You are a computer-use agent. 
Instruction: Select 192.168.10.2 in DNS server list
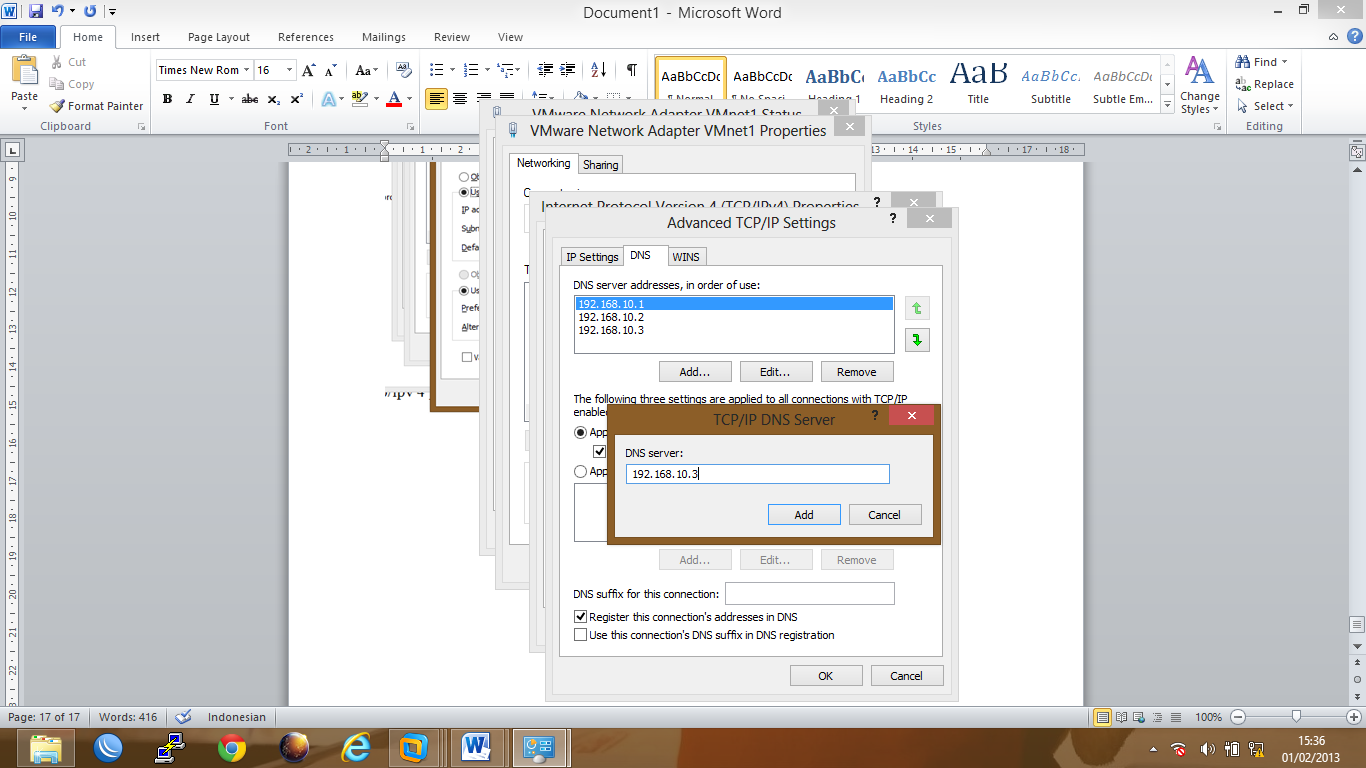(x=733, y=317)
